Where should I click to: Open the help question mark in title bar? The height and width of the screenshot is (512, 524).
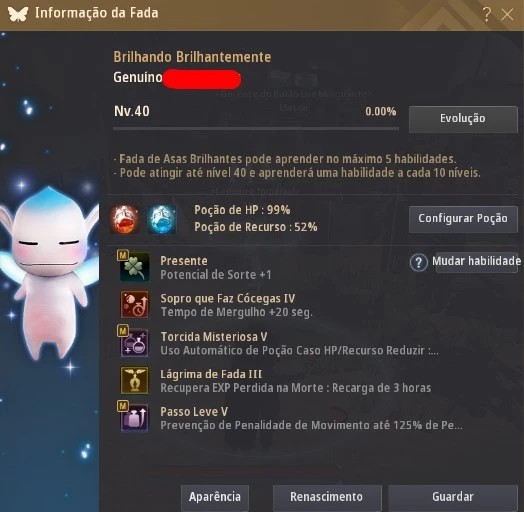[487, 14]
